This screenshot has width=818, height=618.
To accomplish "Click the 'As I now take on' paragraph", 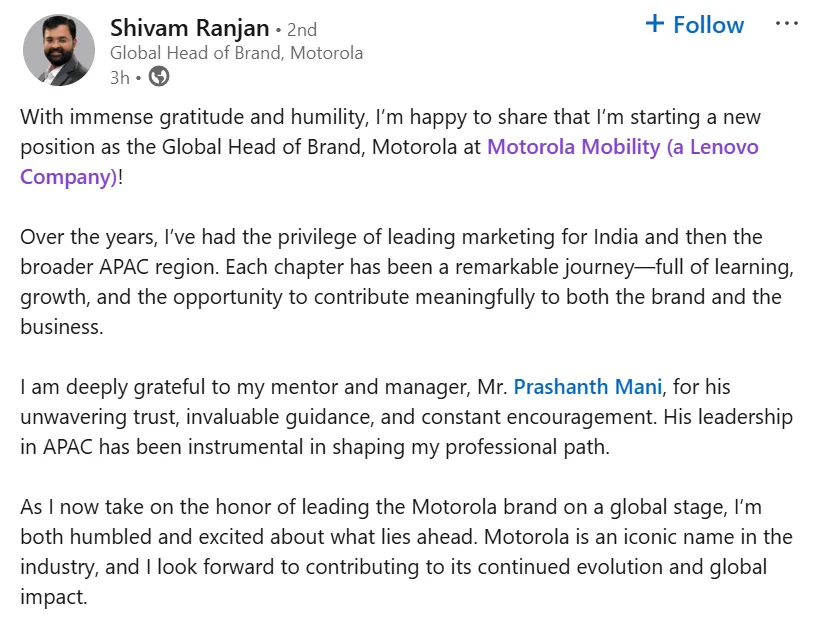I will point(407,552).
